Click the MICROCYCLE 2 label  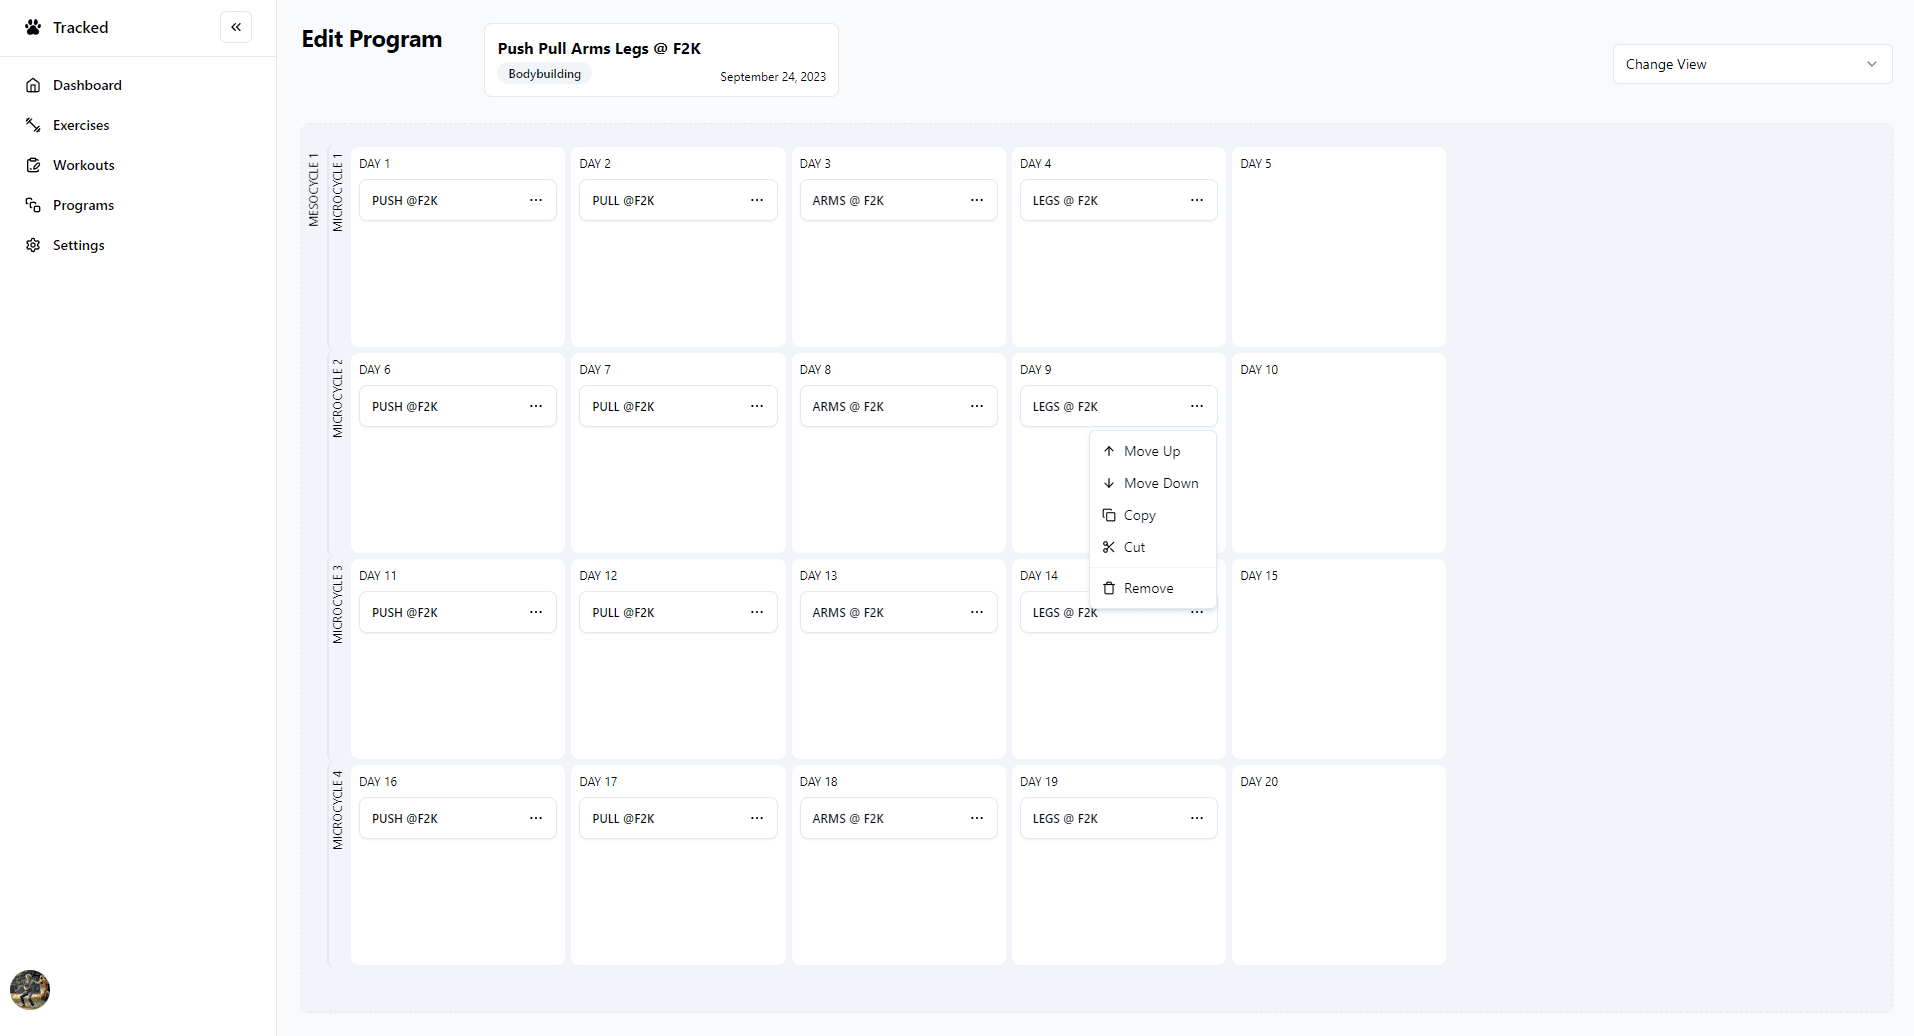(x=337, y=398)
